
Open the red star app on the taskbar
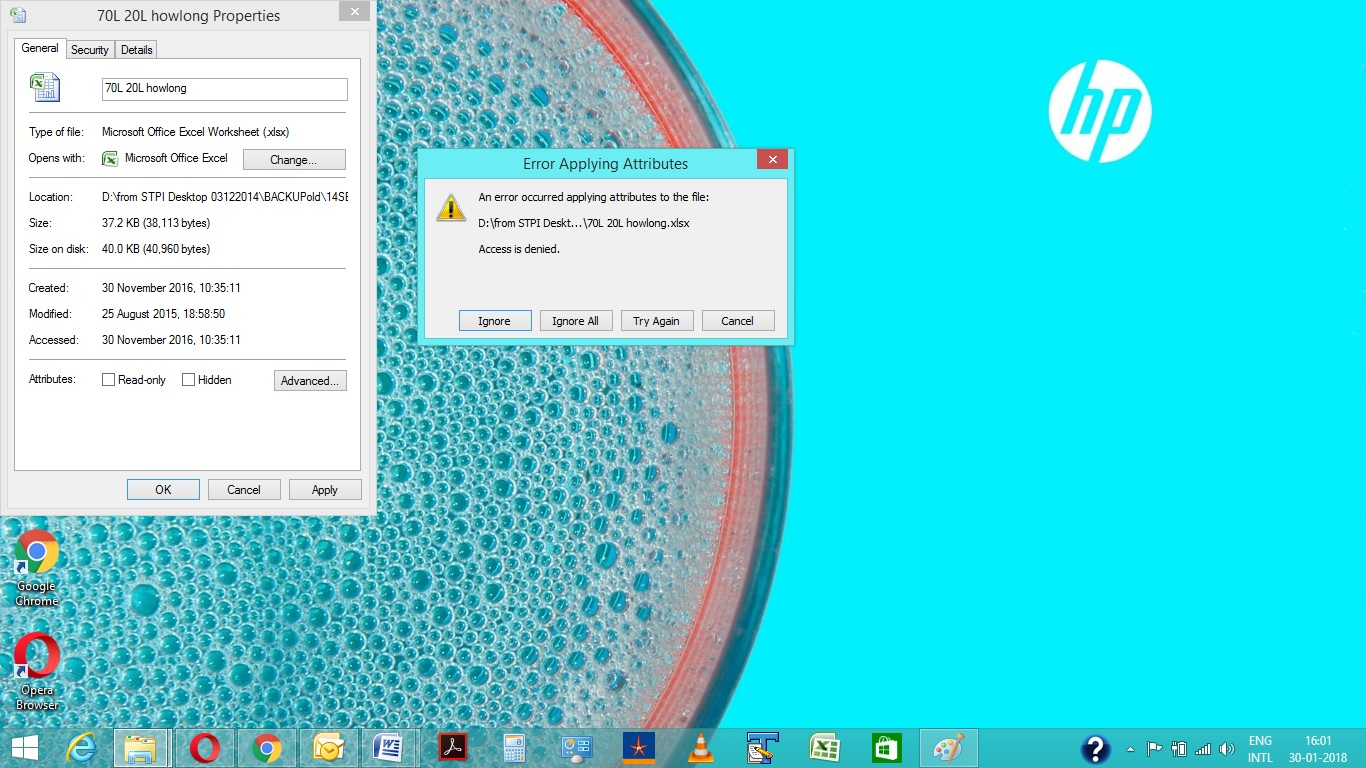638,748
